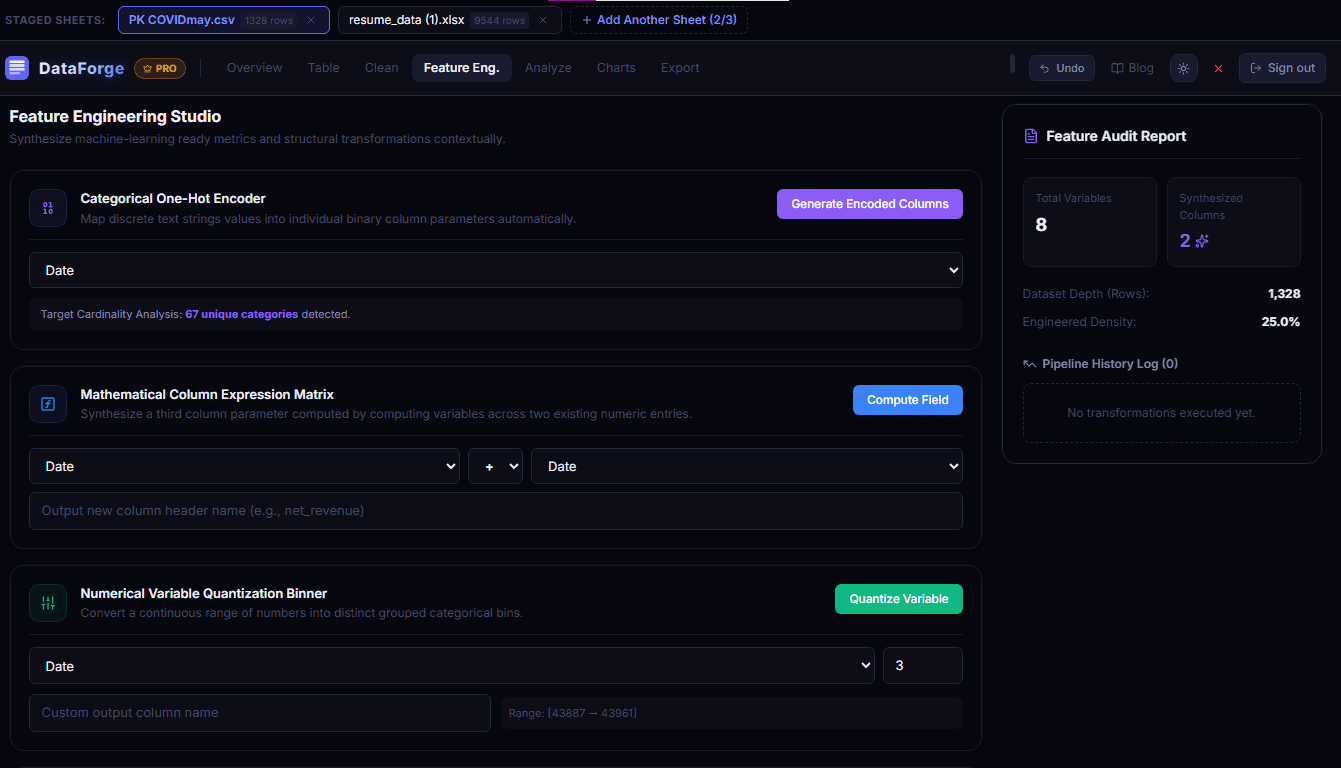Click the output new column header name field
This screenshot has width=1341, height=768.
tap(496, 511)
